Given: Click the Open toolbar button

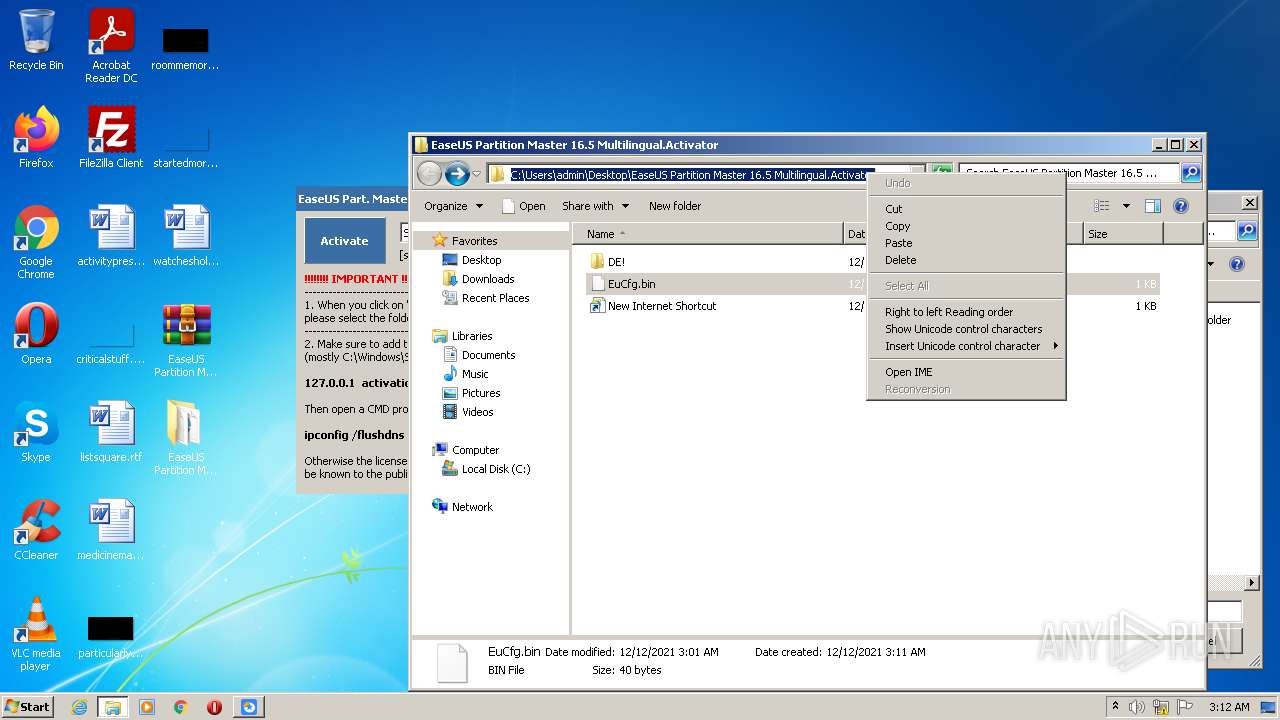Looking at the screenshot, I should [x=523, y=206].
